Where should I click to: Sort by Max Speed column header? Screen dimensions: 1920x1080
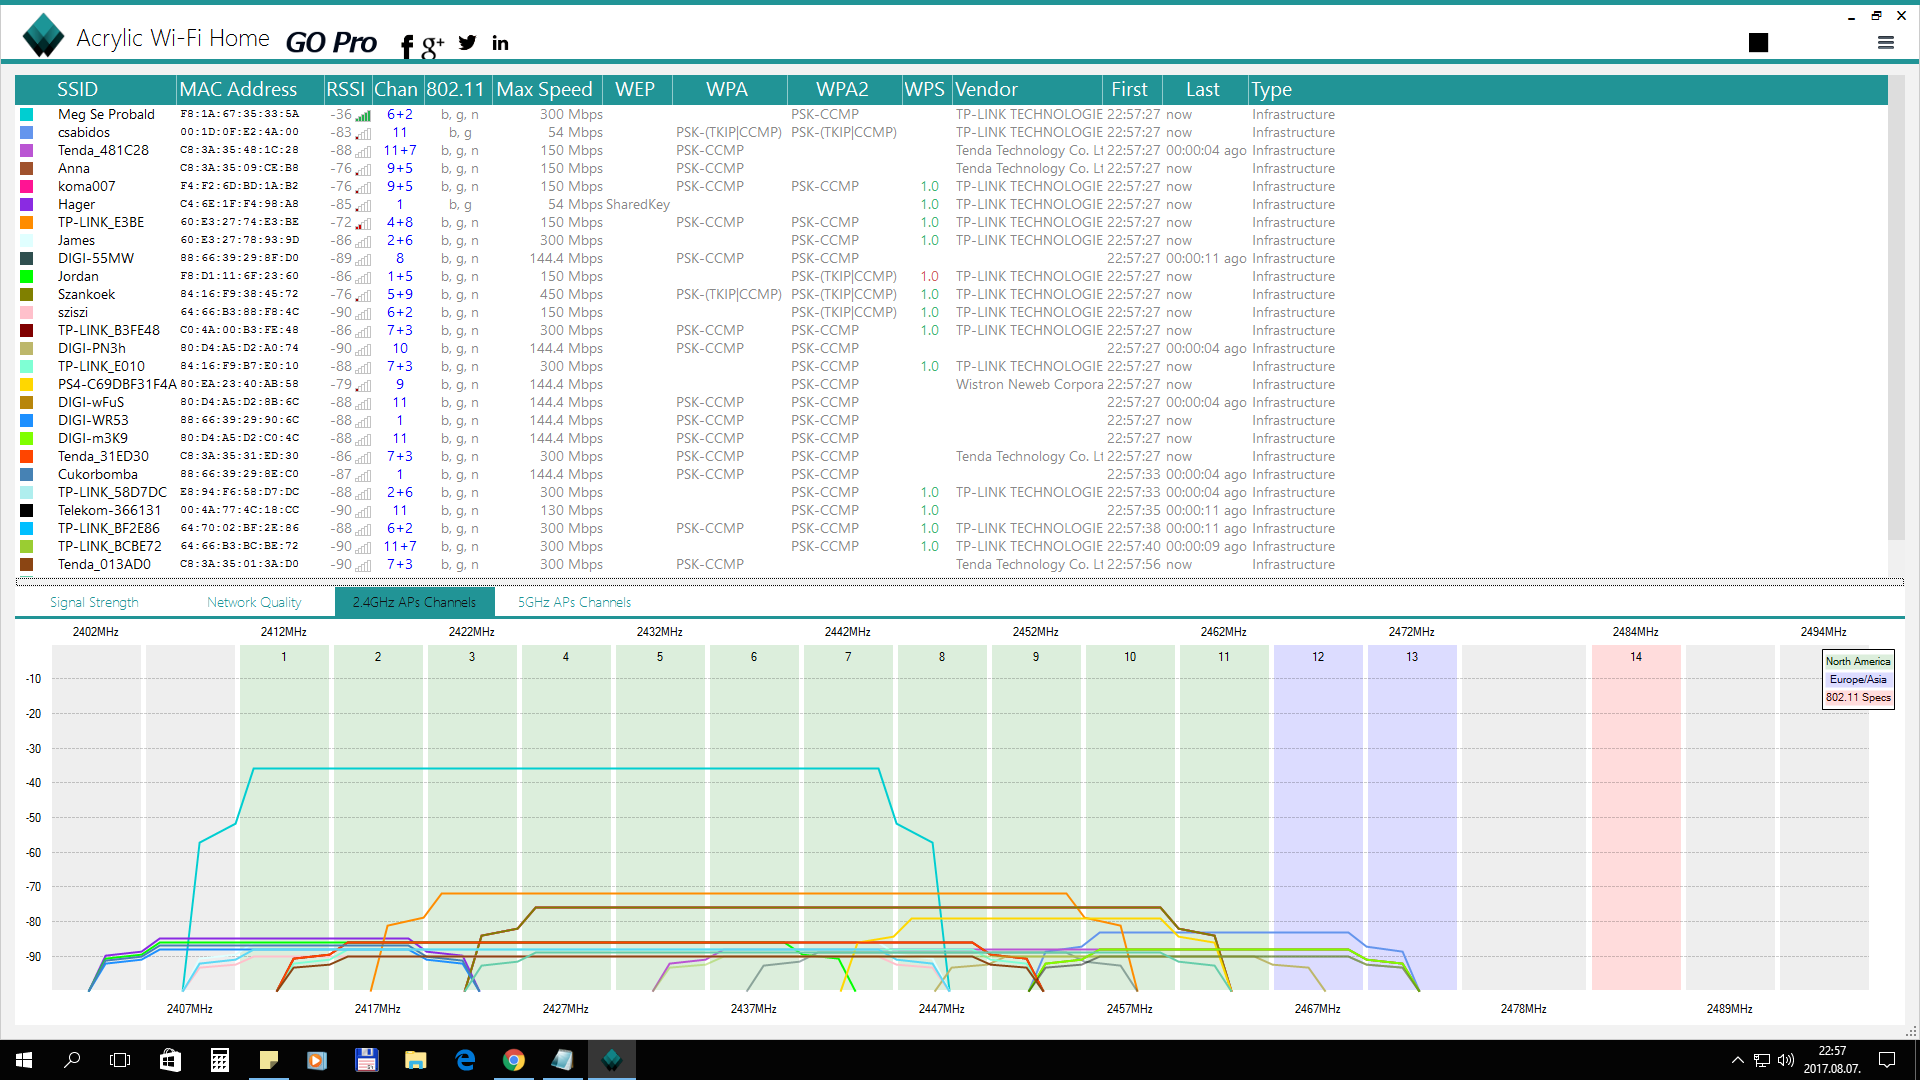545,89
